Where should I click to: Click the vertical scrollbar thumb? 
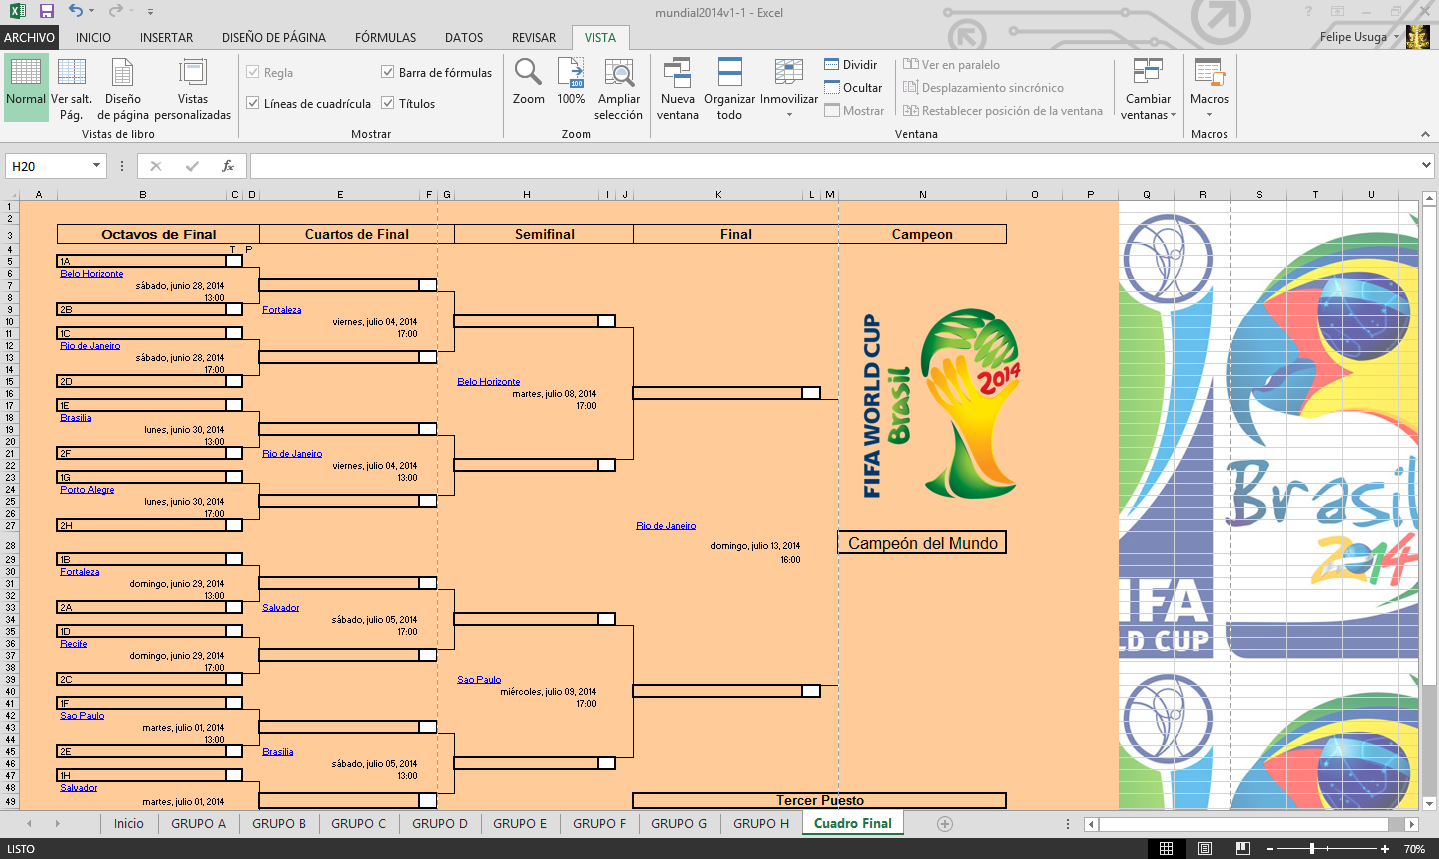click(x=1429, y=445)
